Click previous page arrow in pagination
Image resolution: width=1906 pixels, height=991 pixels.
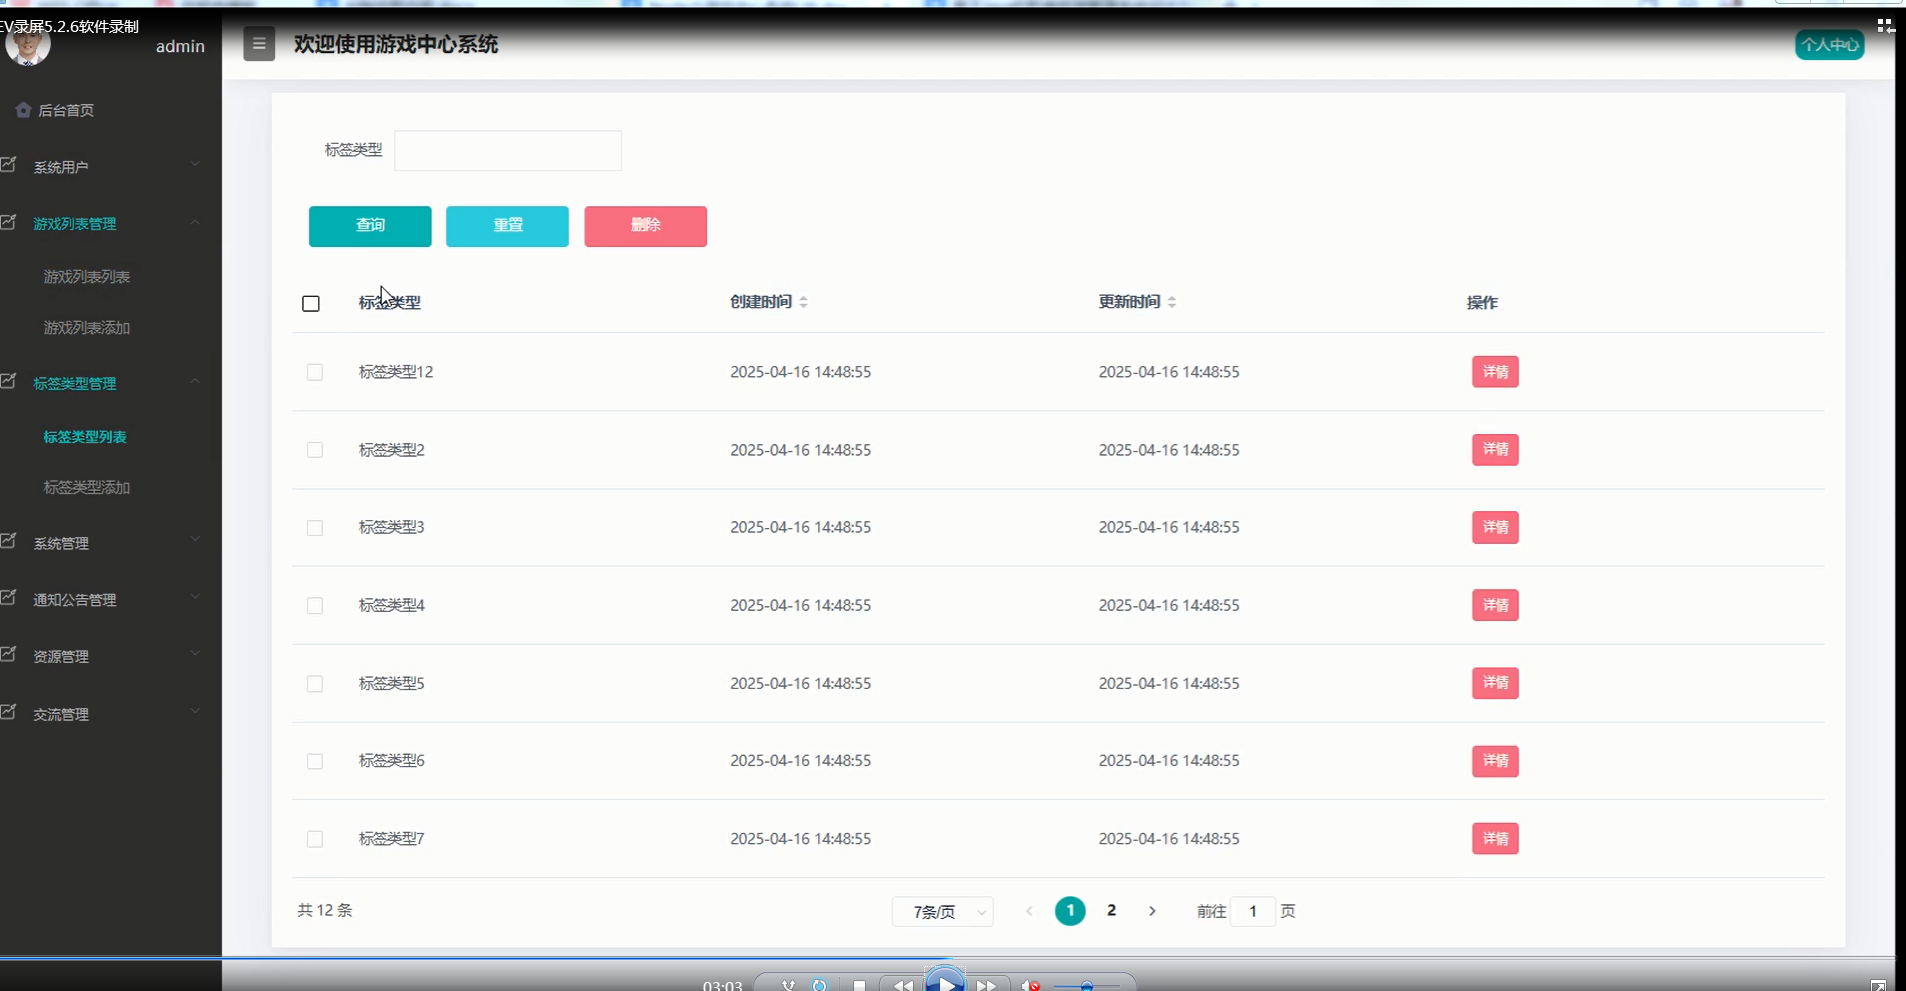point(1029,911)
